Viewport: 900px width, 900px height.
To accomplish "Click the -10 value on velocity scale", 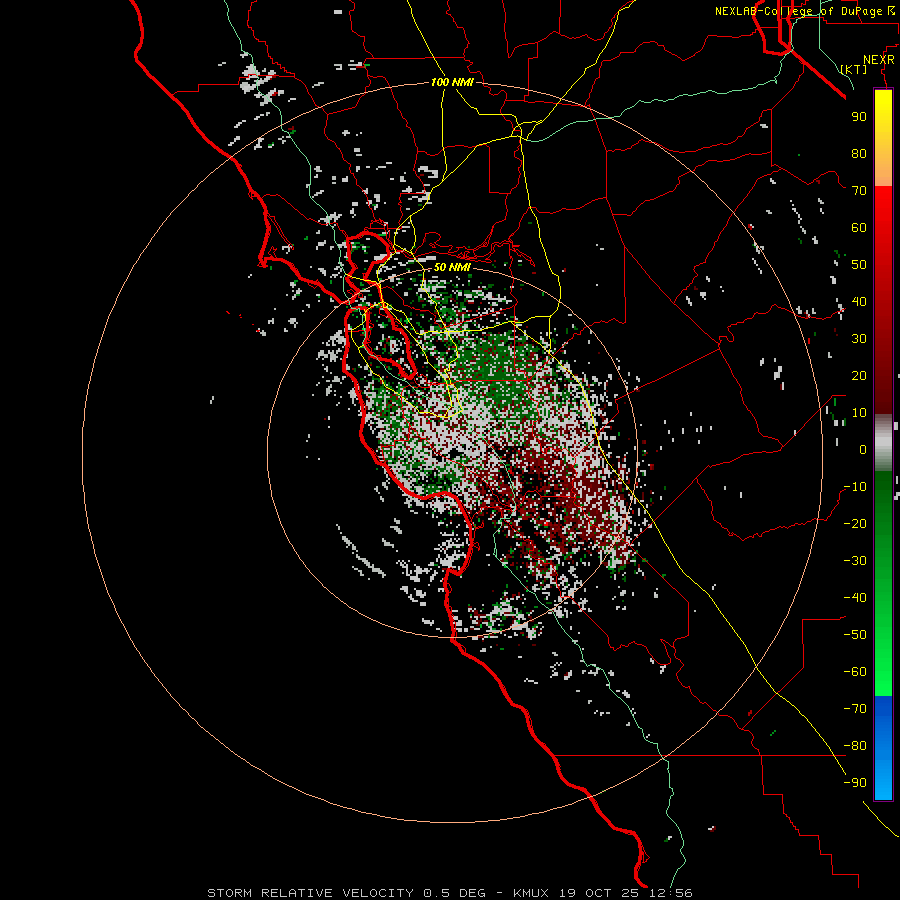I will (x=855, y=487).
